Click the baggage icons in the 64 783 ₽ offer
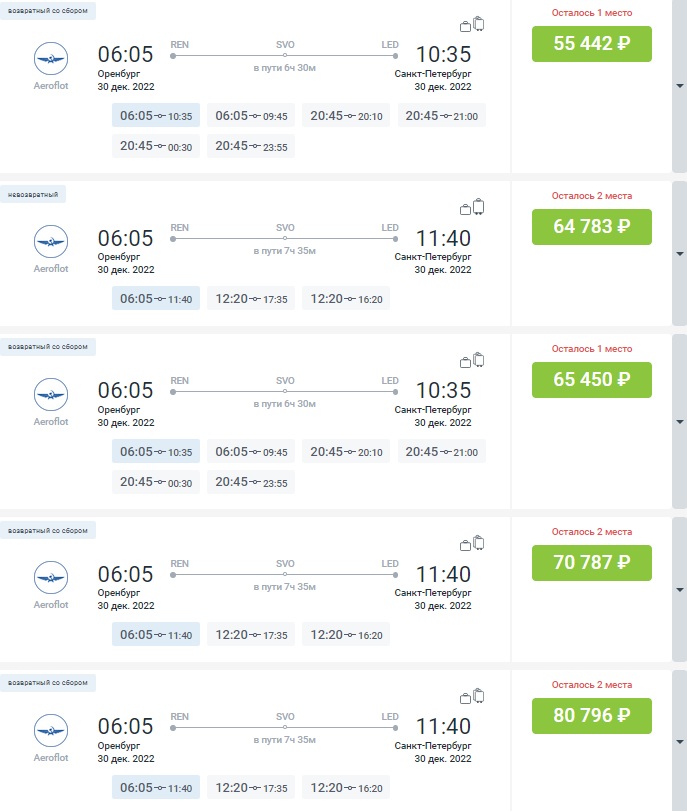This screenshot has width=687, height=811. click(472, 208)
